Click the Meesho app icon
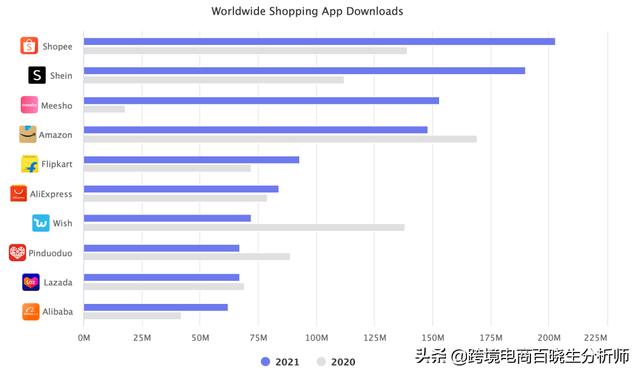 [29, 105]
